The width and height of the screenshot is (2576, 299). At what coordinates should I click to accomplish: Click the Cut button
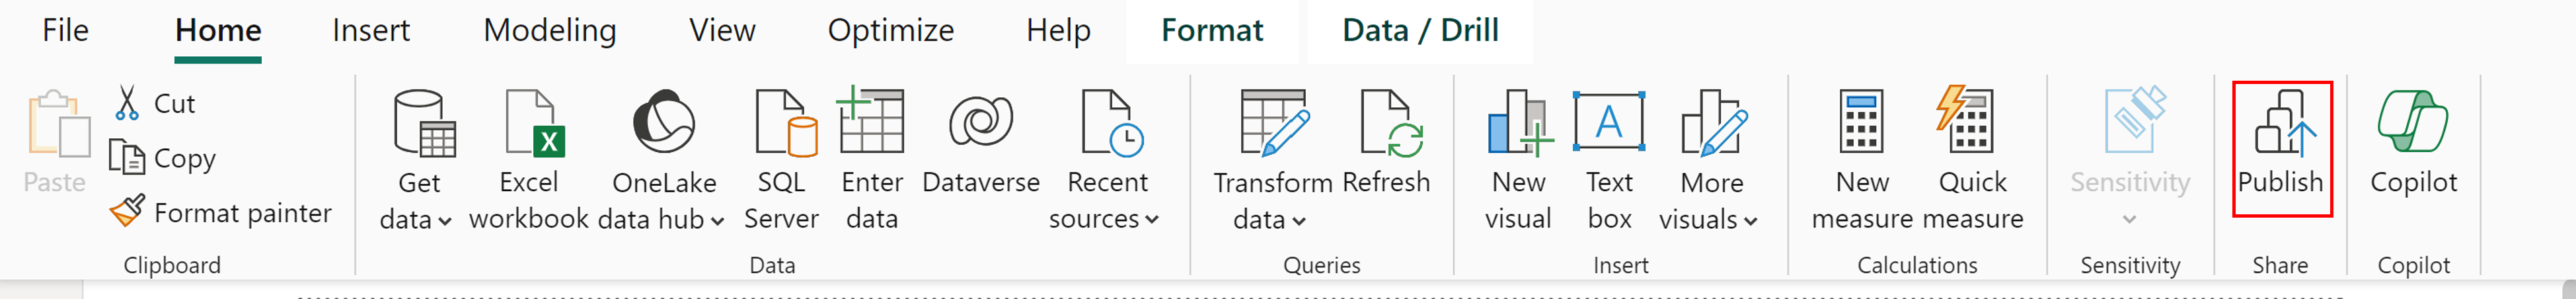[x=154, y=103]
